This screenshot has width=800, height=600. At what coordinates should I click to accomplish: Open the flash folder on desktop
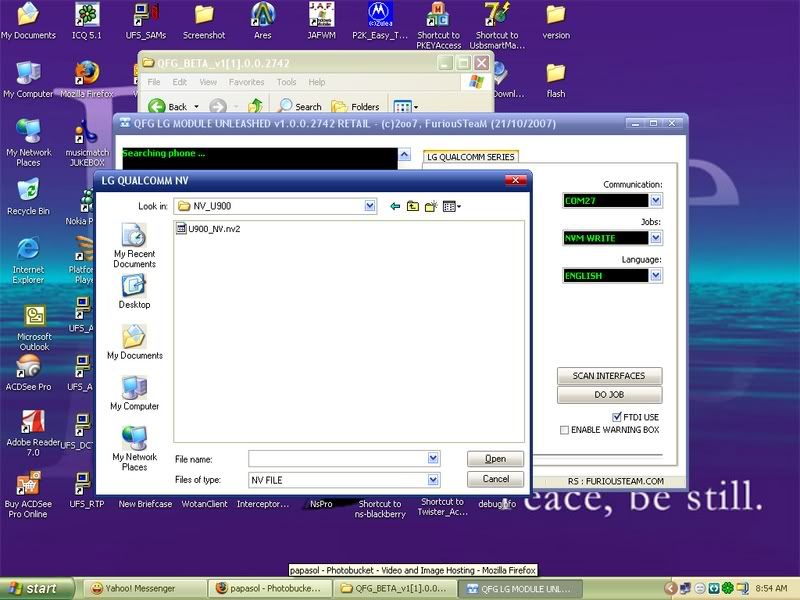[556, 80]
